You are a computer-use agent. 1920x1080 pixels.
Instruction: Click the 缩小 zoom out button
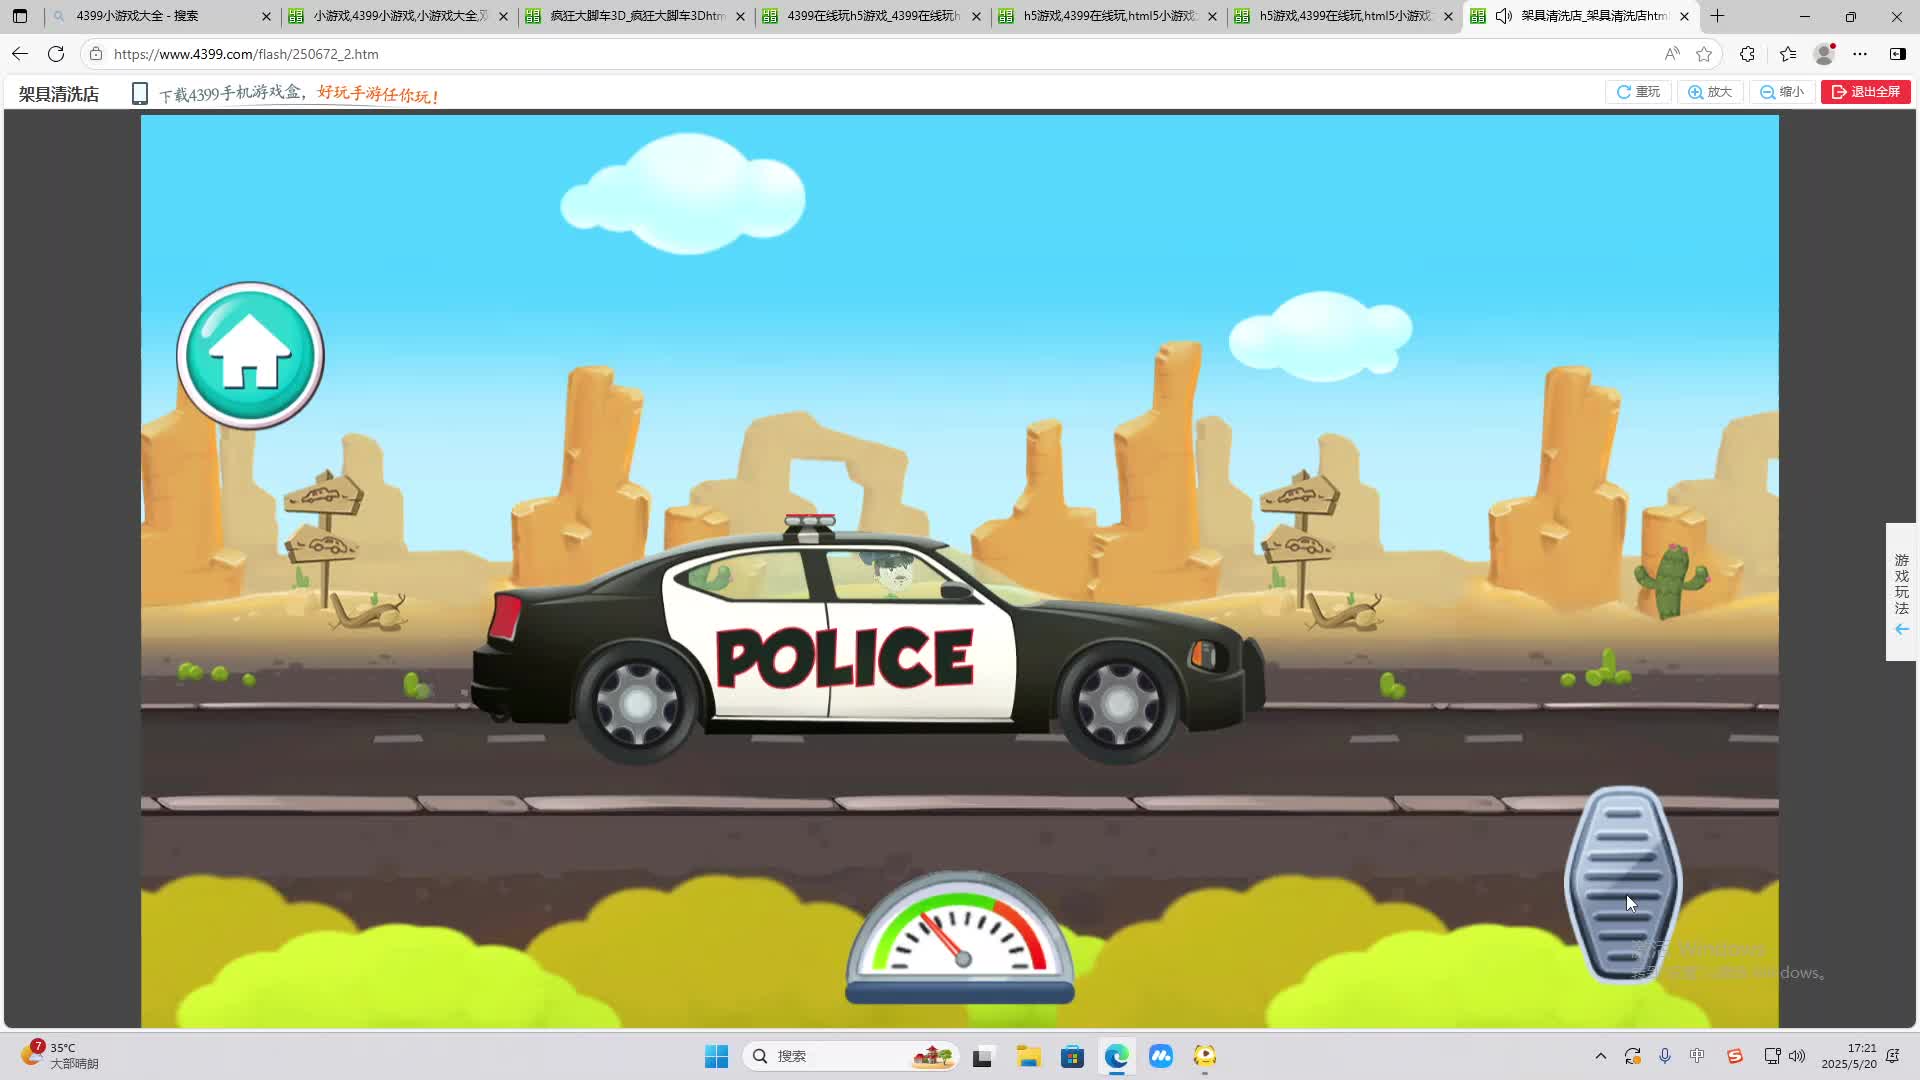(x=1782, y=92)
